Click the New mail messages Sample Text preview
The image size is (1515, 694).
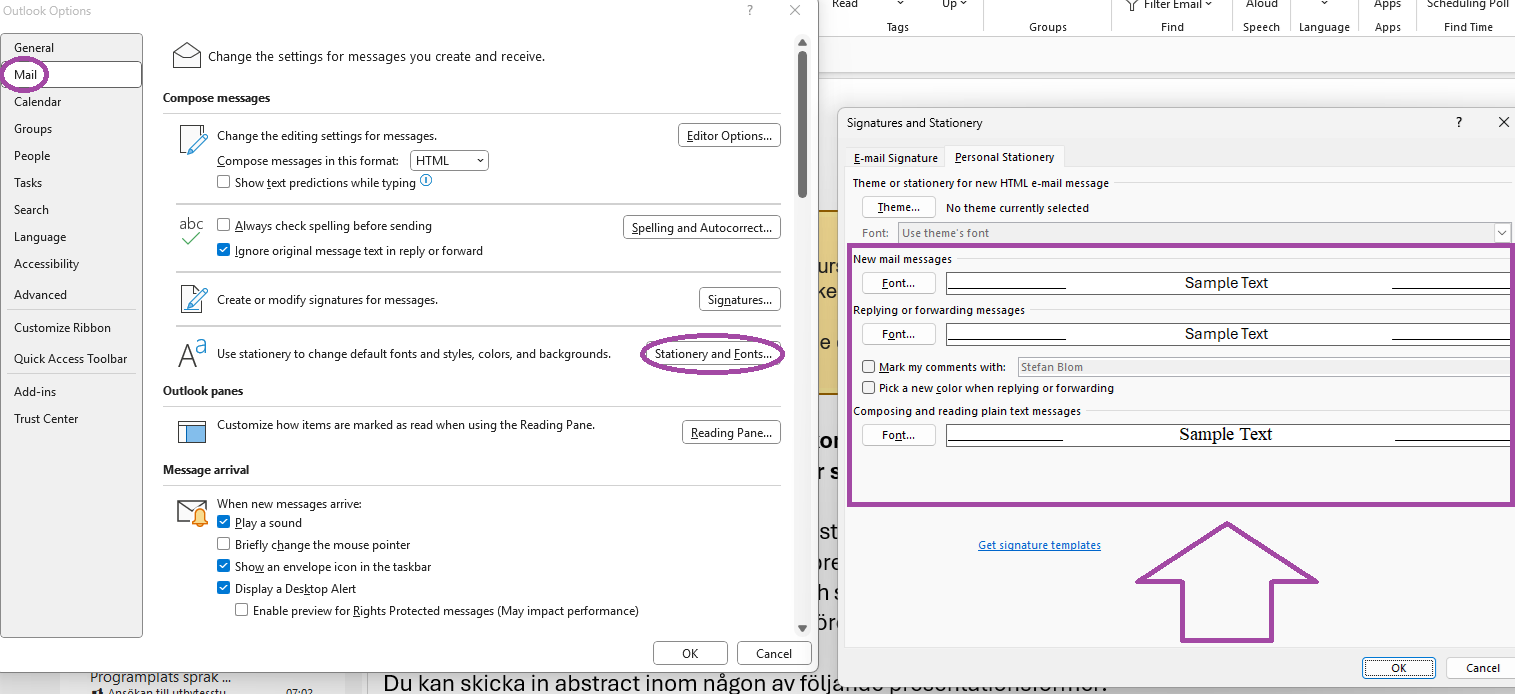[x=1228, y=283]
